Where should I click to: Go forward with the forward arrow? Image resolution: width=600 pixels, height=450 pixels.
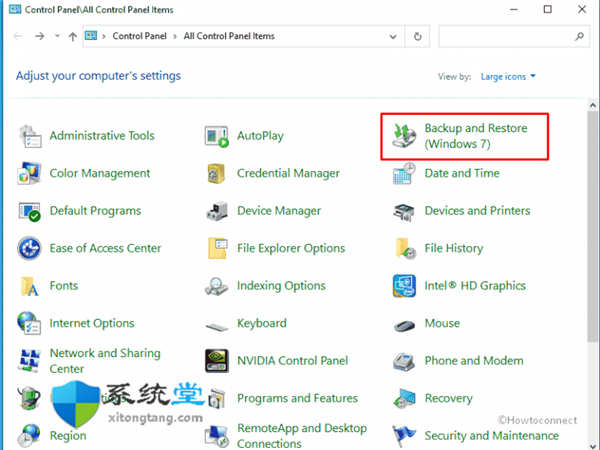point(39,36)
